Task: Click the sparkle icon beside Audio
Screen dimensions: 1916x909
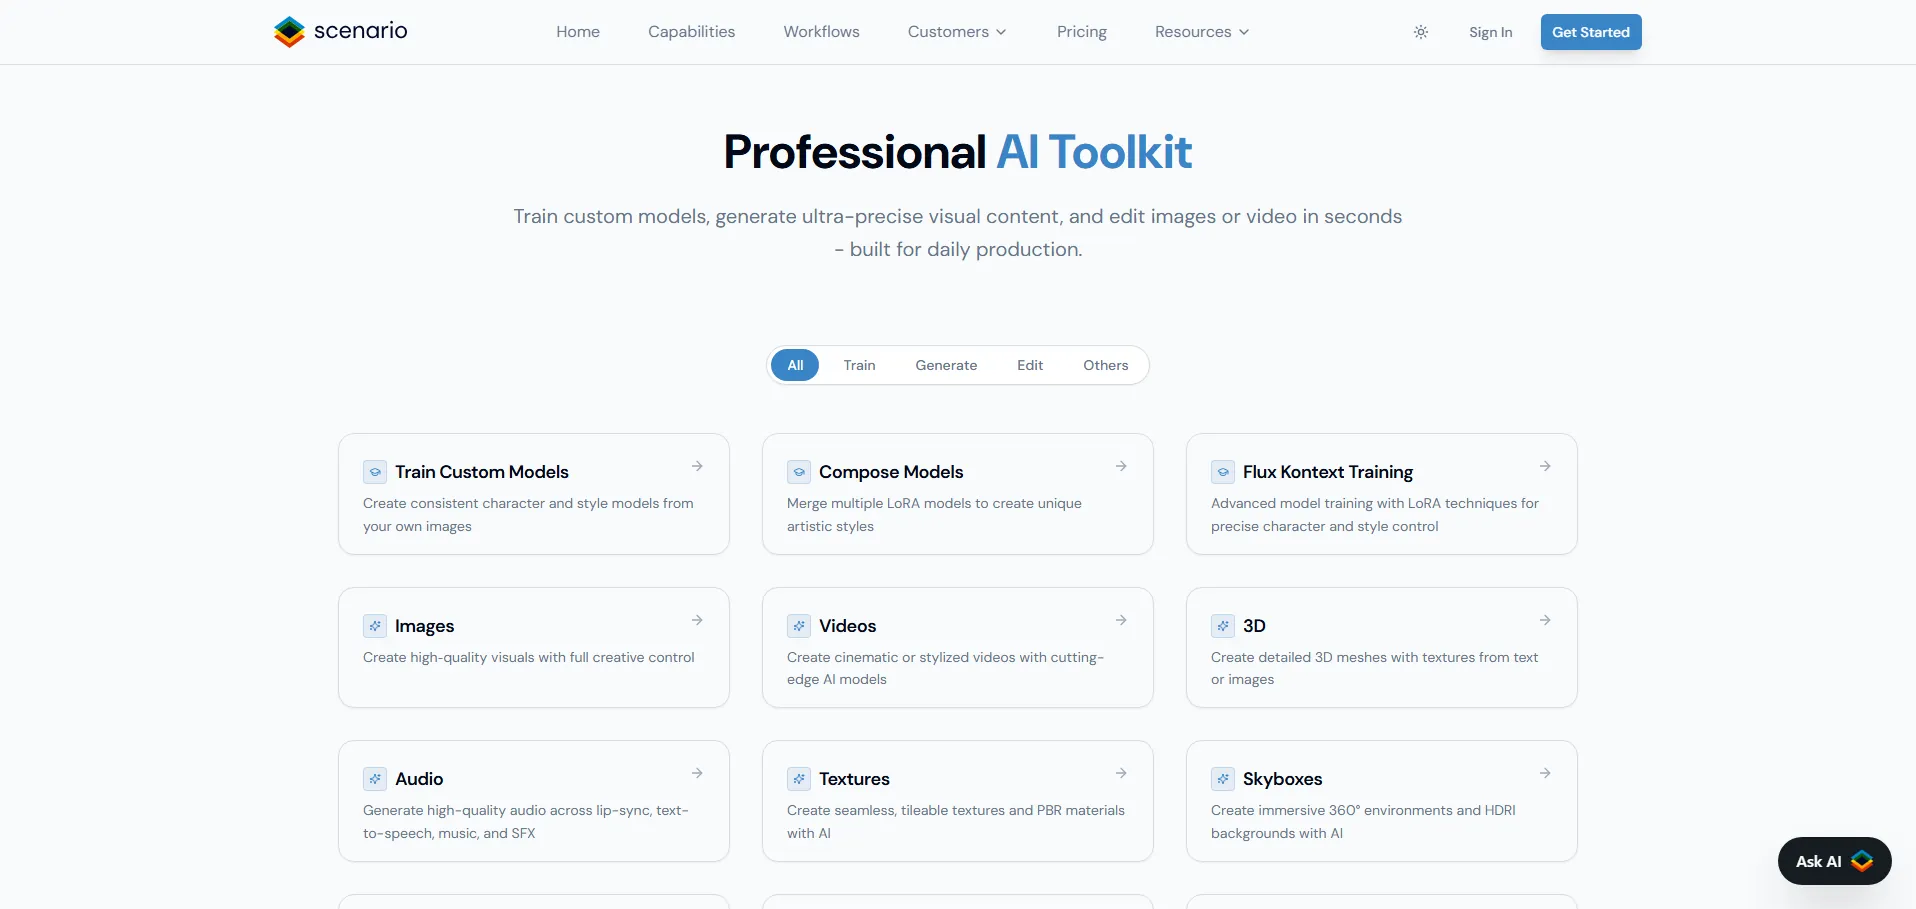Action: [375, 779]
